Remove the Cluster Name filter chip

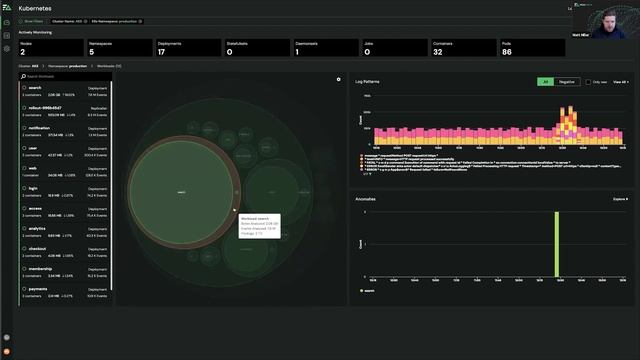85,21
